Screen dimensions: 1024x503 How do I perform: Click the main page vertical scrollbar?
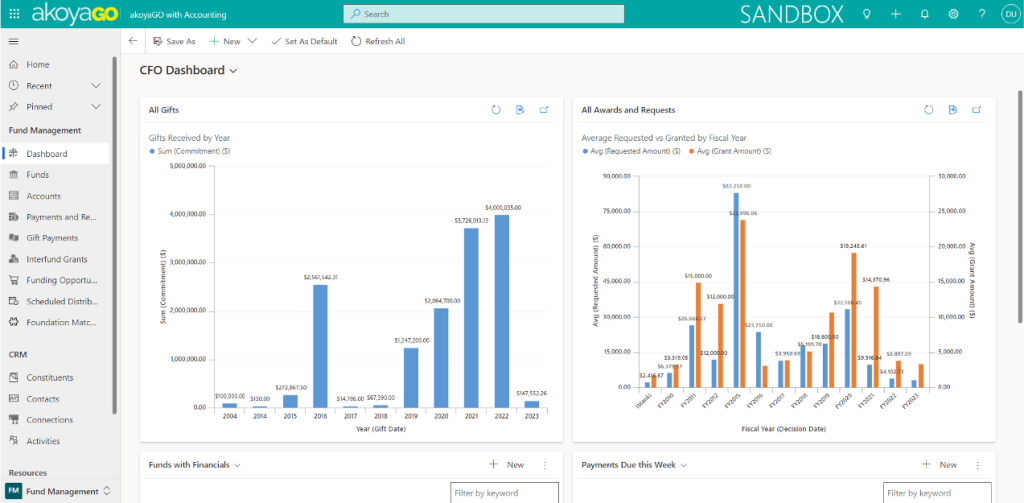coord(1019,206)
